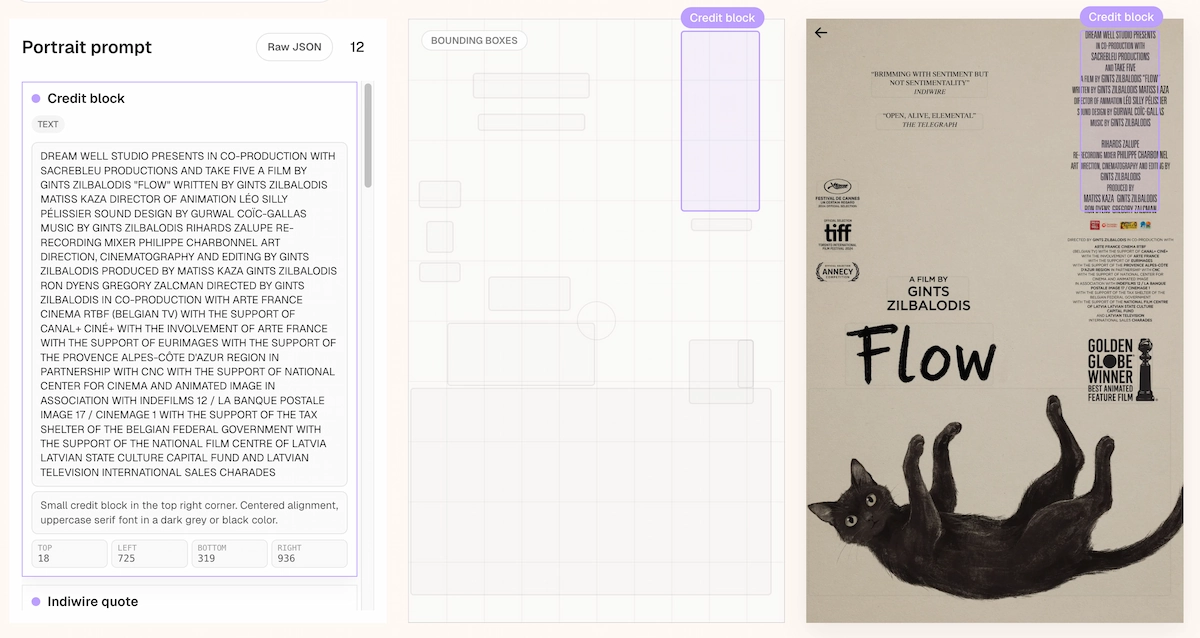Click the Portrait prompt heading

coord(87,47)
